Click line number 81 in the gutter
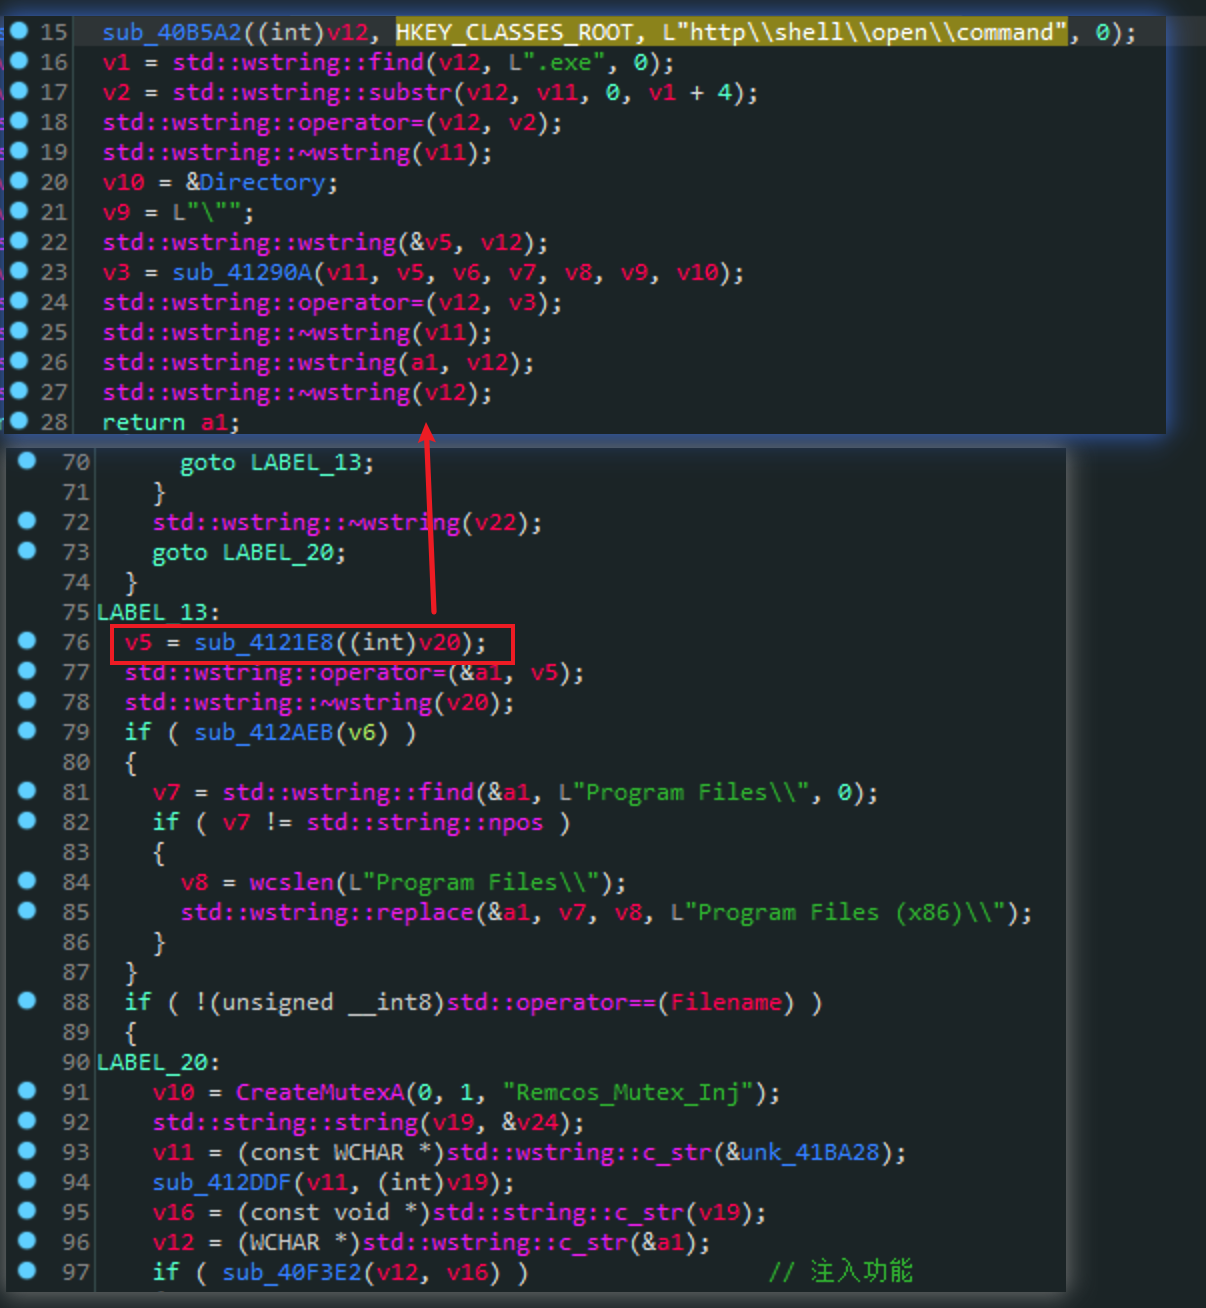1206x1308 pixels. (x=76, y=793)
